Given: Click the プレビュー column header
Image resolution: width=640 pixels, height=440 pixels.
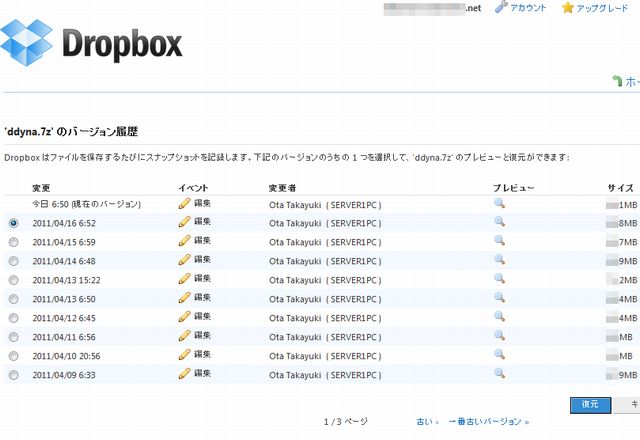Looking at the screenshot, I should pos(513,188).
